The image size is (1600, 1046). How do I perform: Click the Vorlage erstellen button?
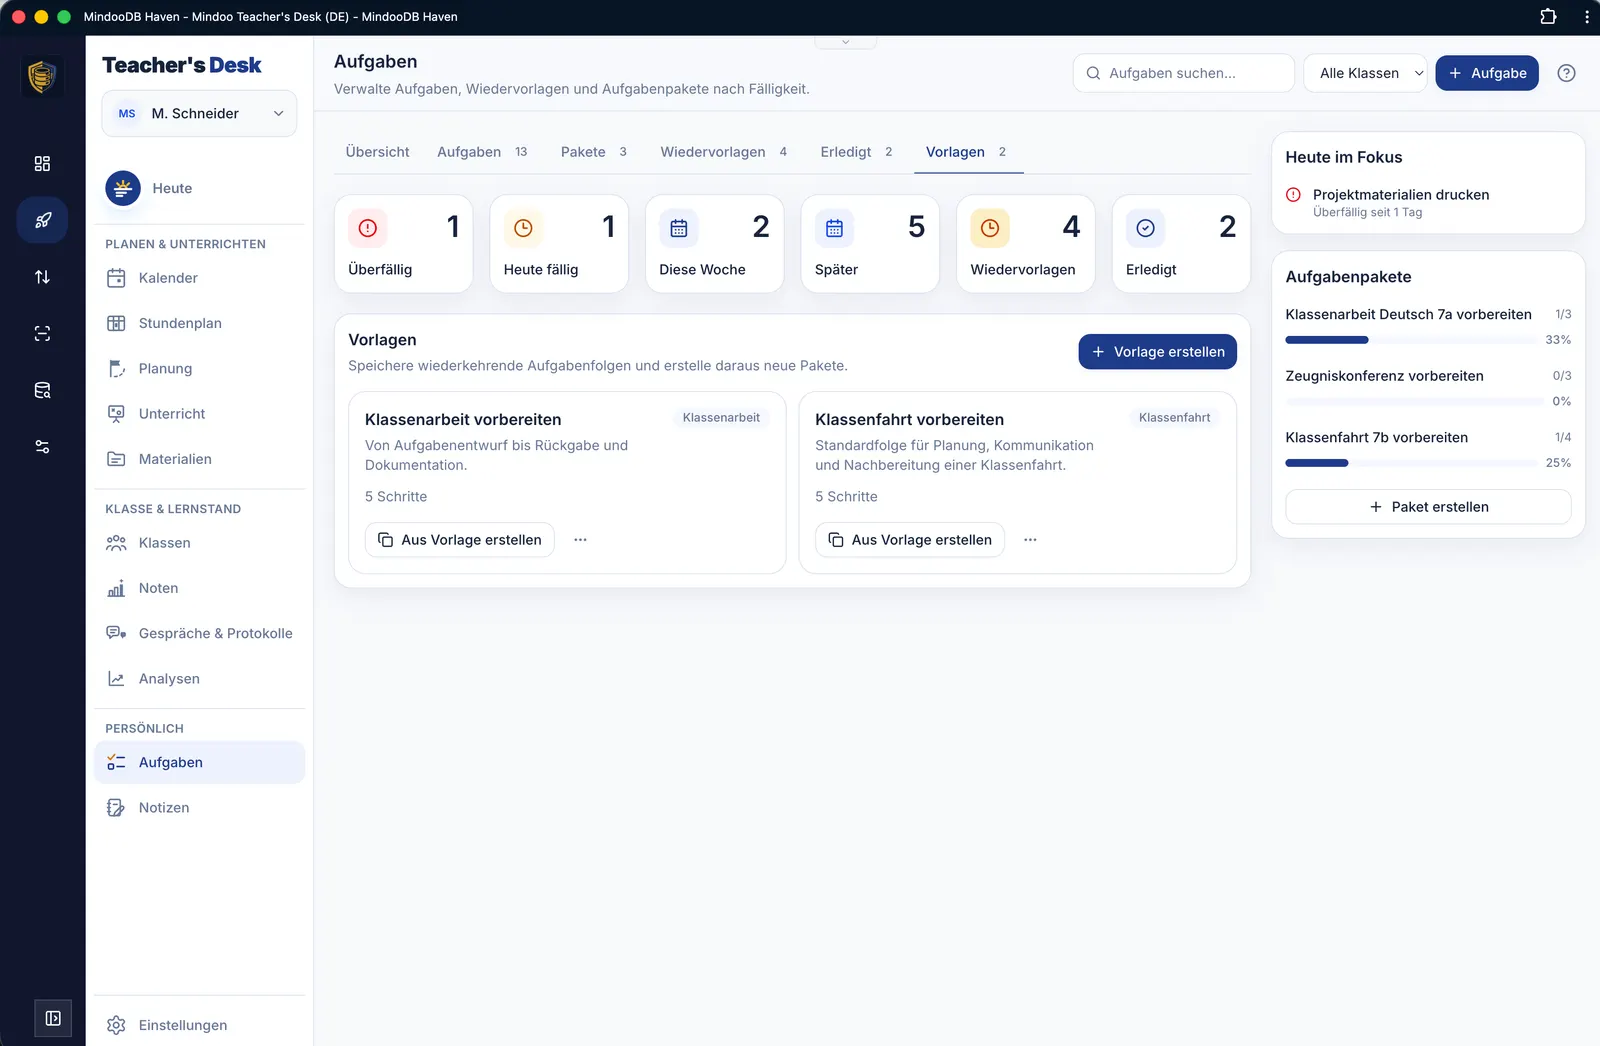[1157, 352]
